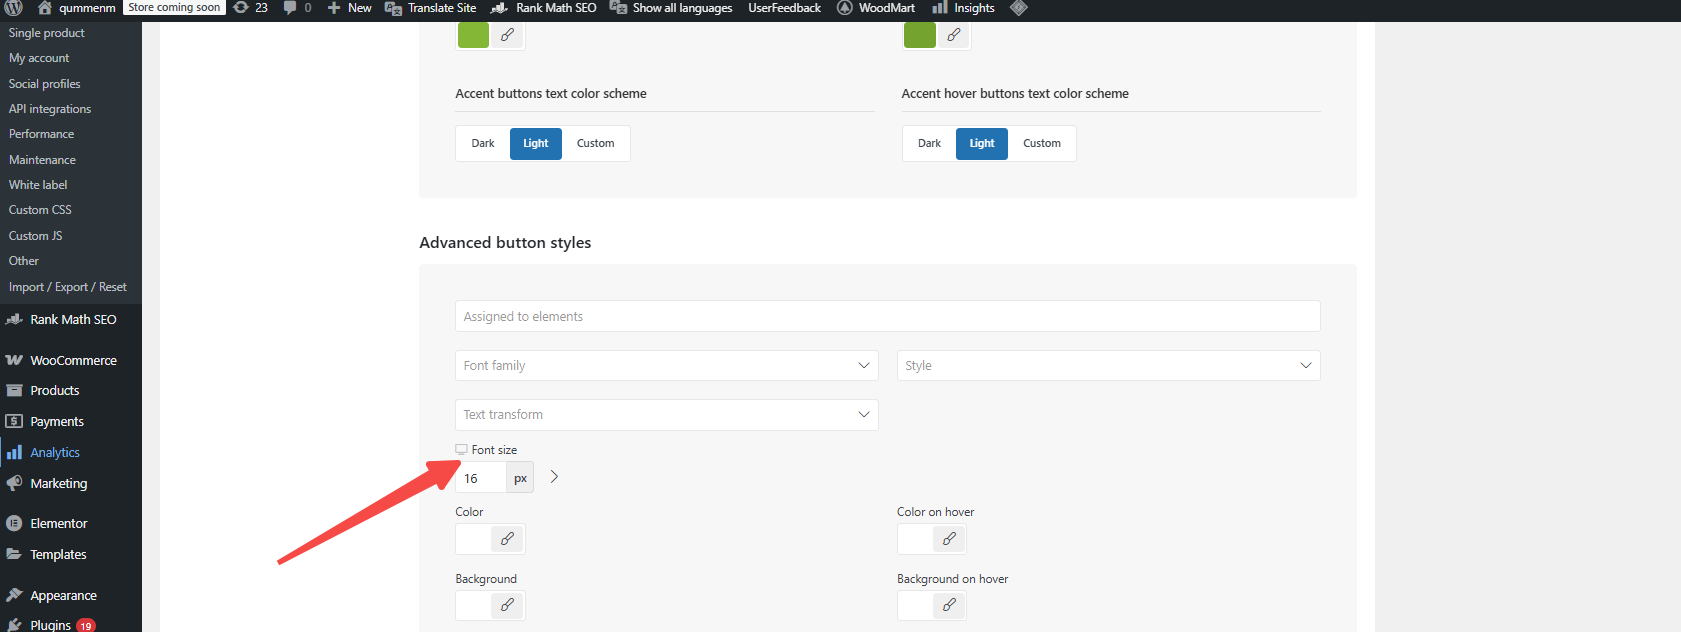
Task: Open the Text transform dropdown
Action: coord(666,415)
